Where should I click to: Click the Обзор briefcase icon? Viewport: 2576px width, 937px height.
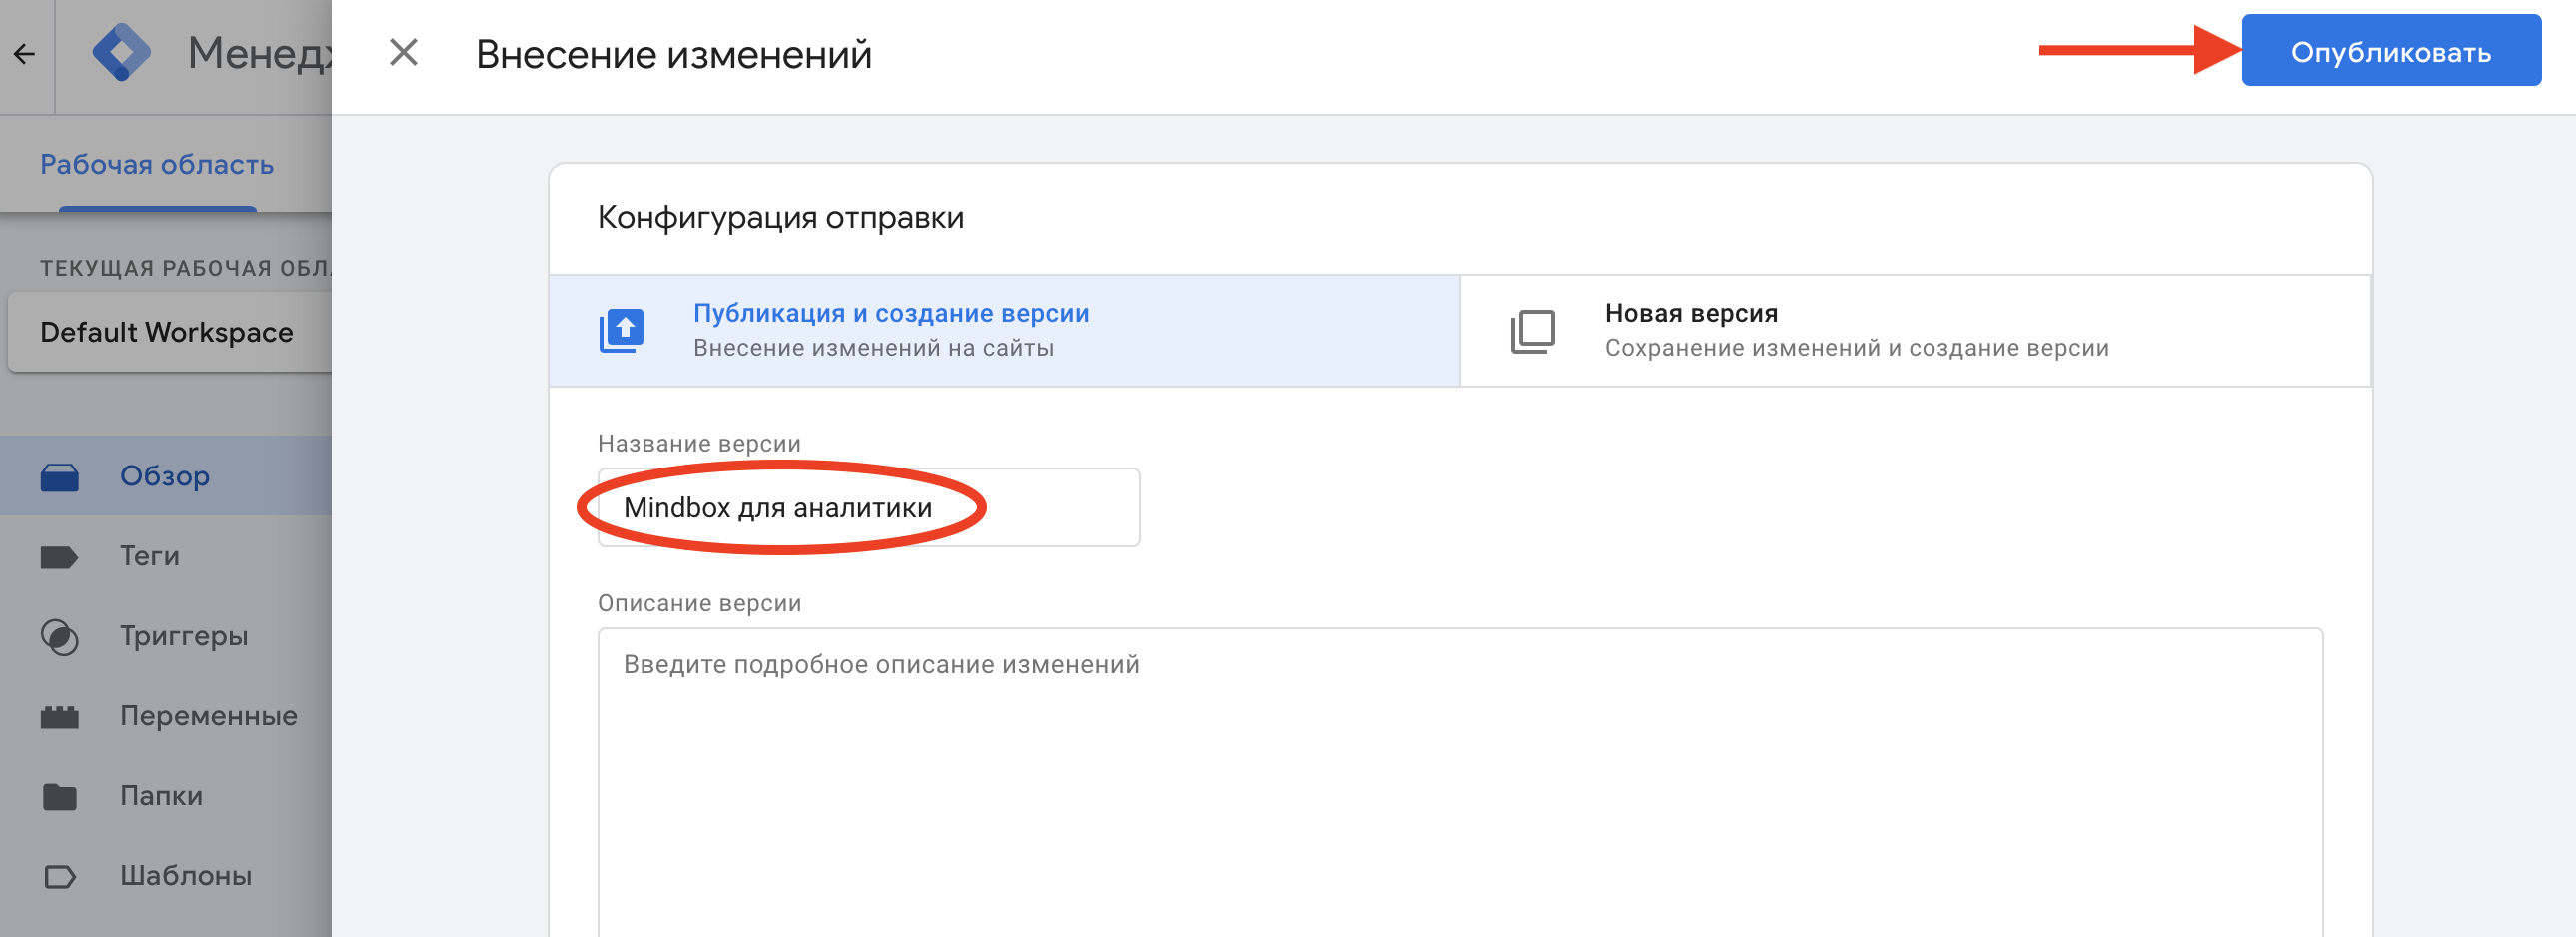[x=60, y=477]
